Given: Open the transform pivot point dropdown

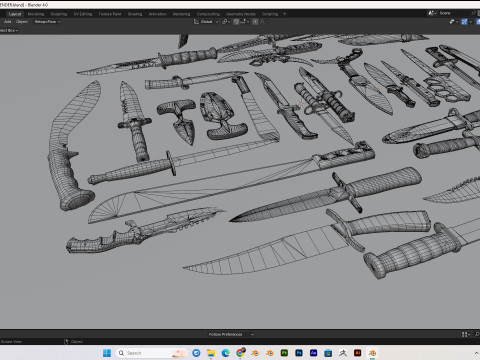Looking at the screenshot, I should pos(226,22).
